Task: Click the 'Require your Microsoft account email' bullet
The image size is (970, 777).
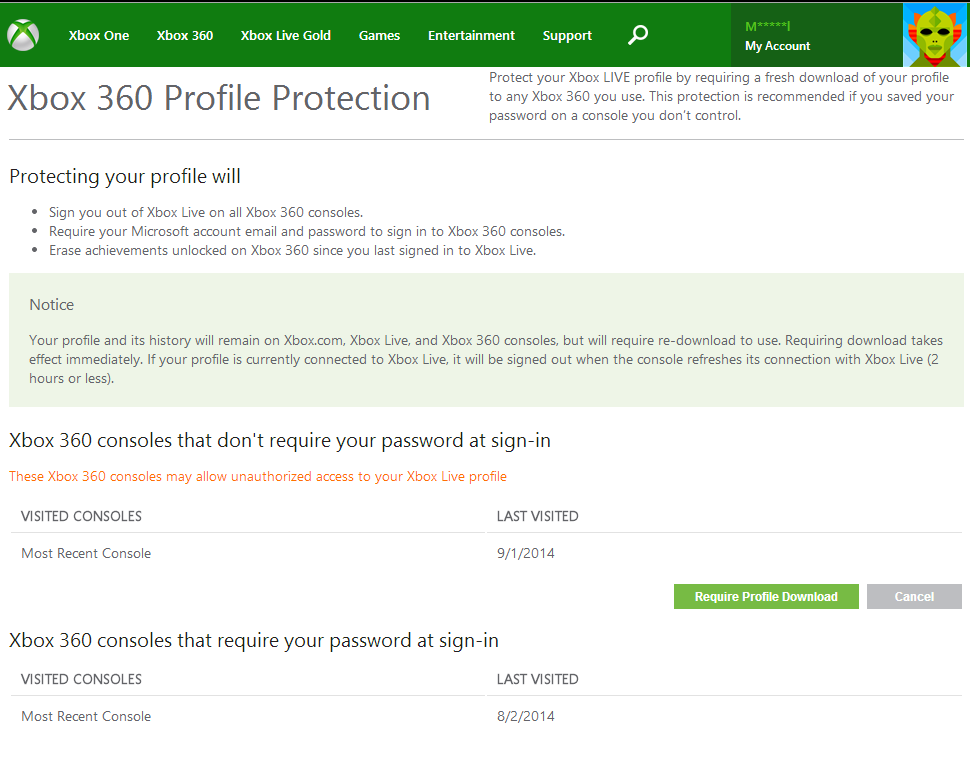Action: [307, 231]
